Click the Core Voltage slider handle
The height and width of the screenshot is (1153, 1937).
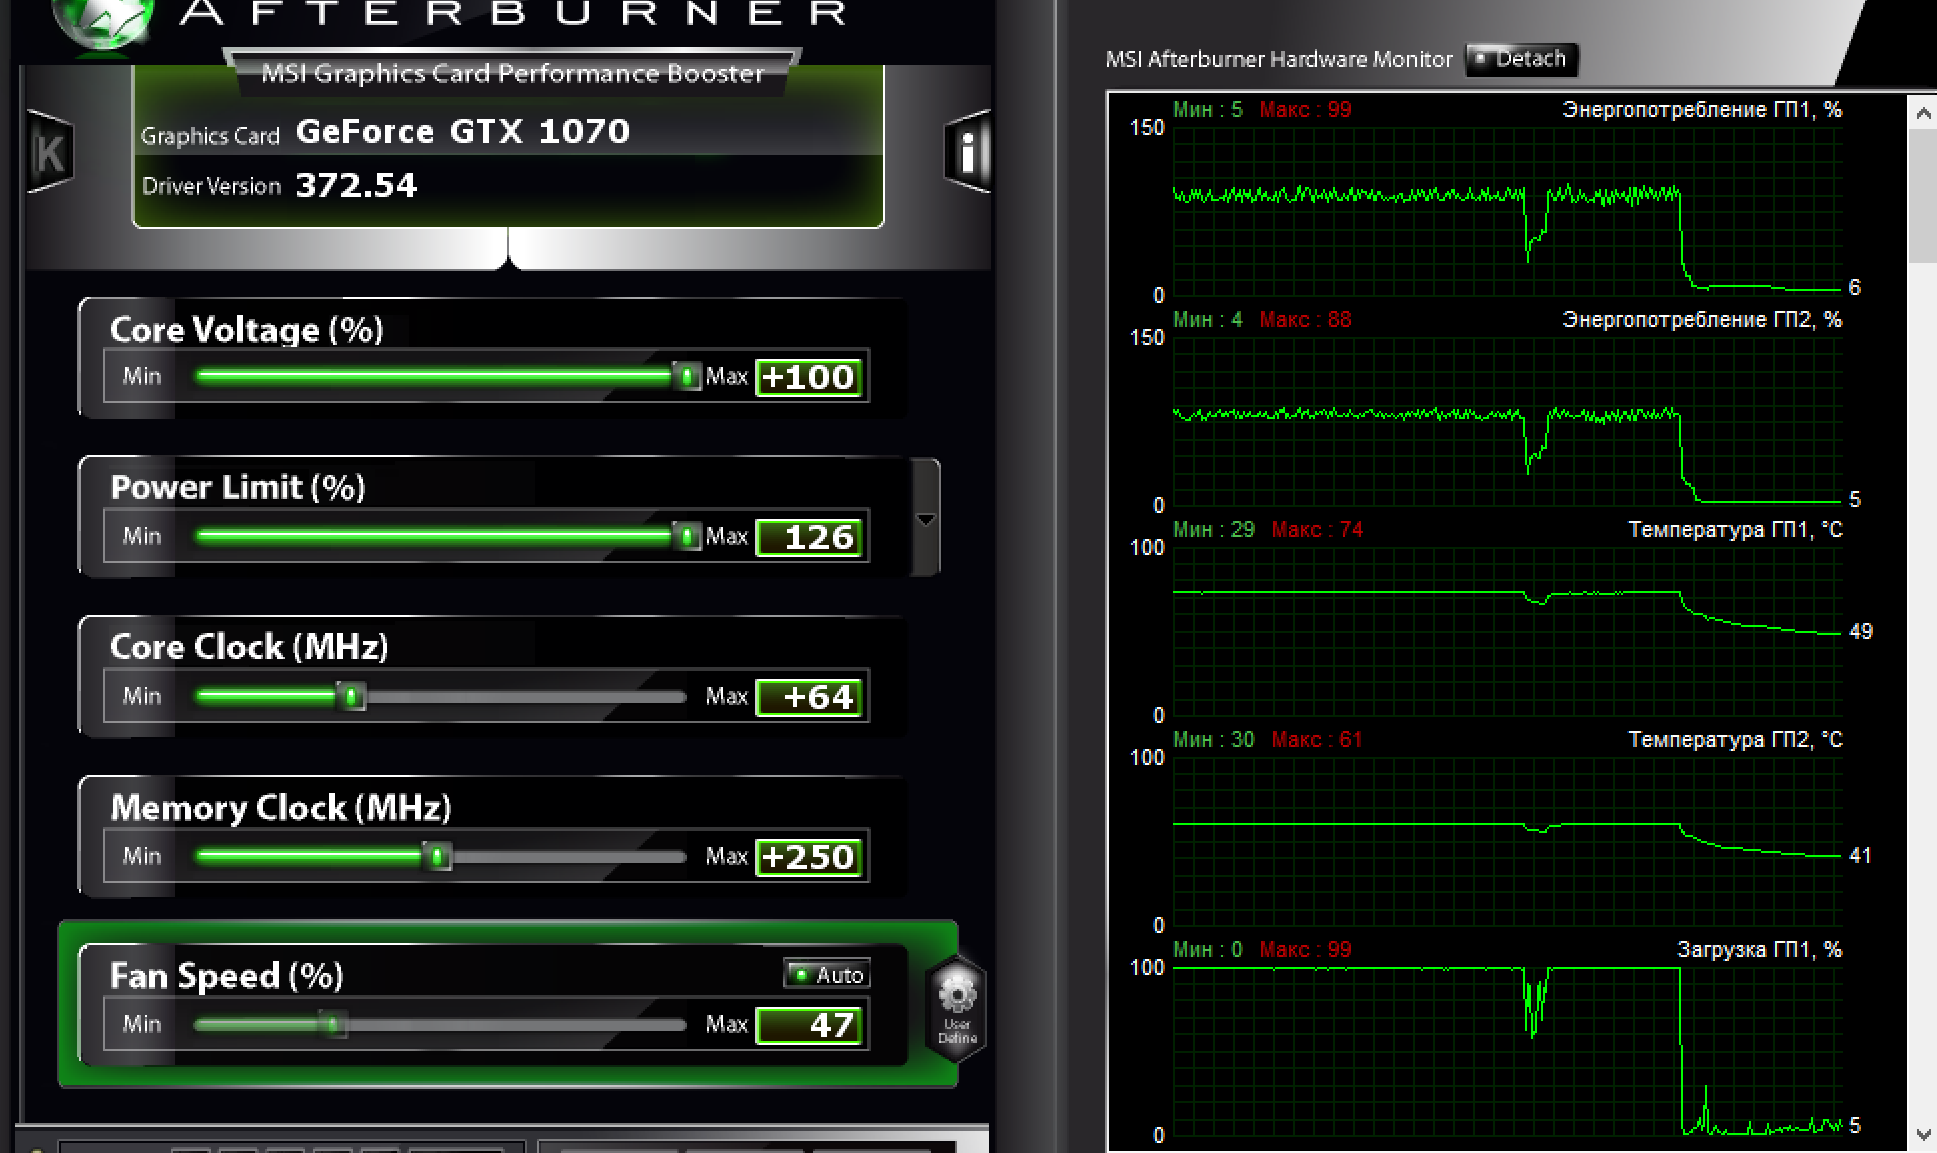pos(687,376)
